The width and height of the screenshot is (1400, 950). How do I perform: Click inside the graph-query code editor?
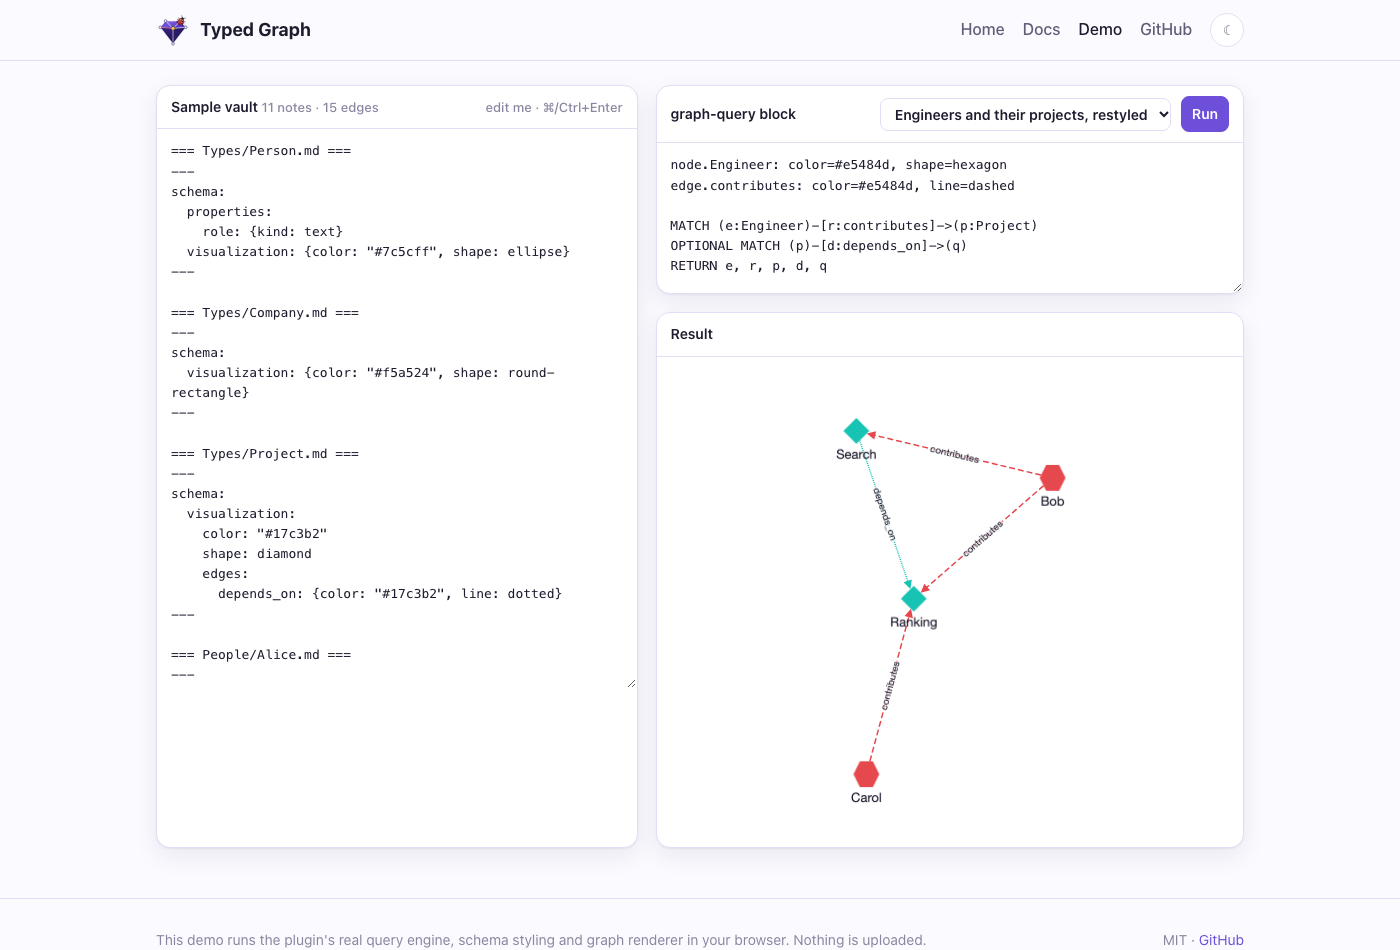click(950, 218)
